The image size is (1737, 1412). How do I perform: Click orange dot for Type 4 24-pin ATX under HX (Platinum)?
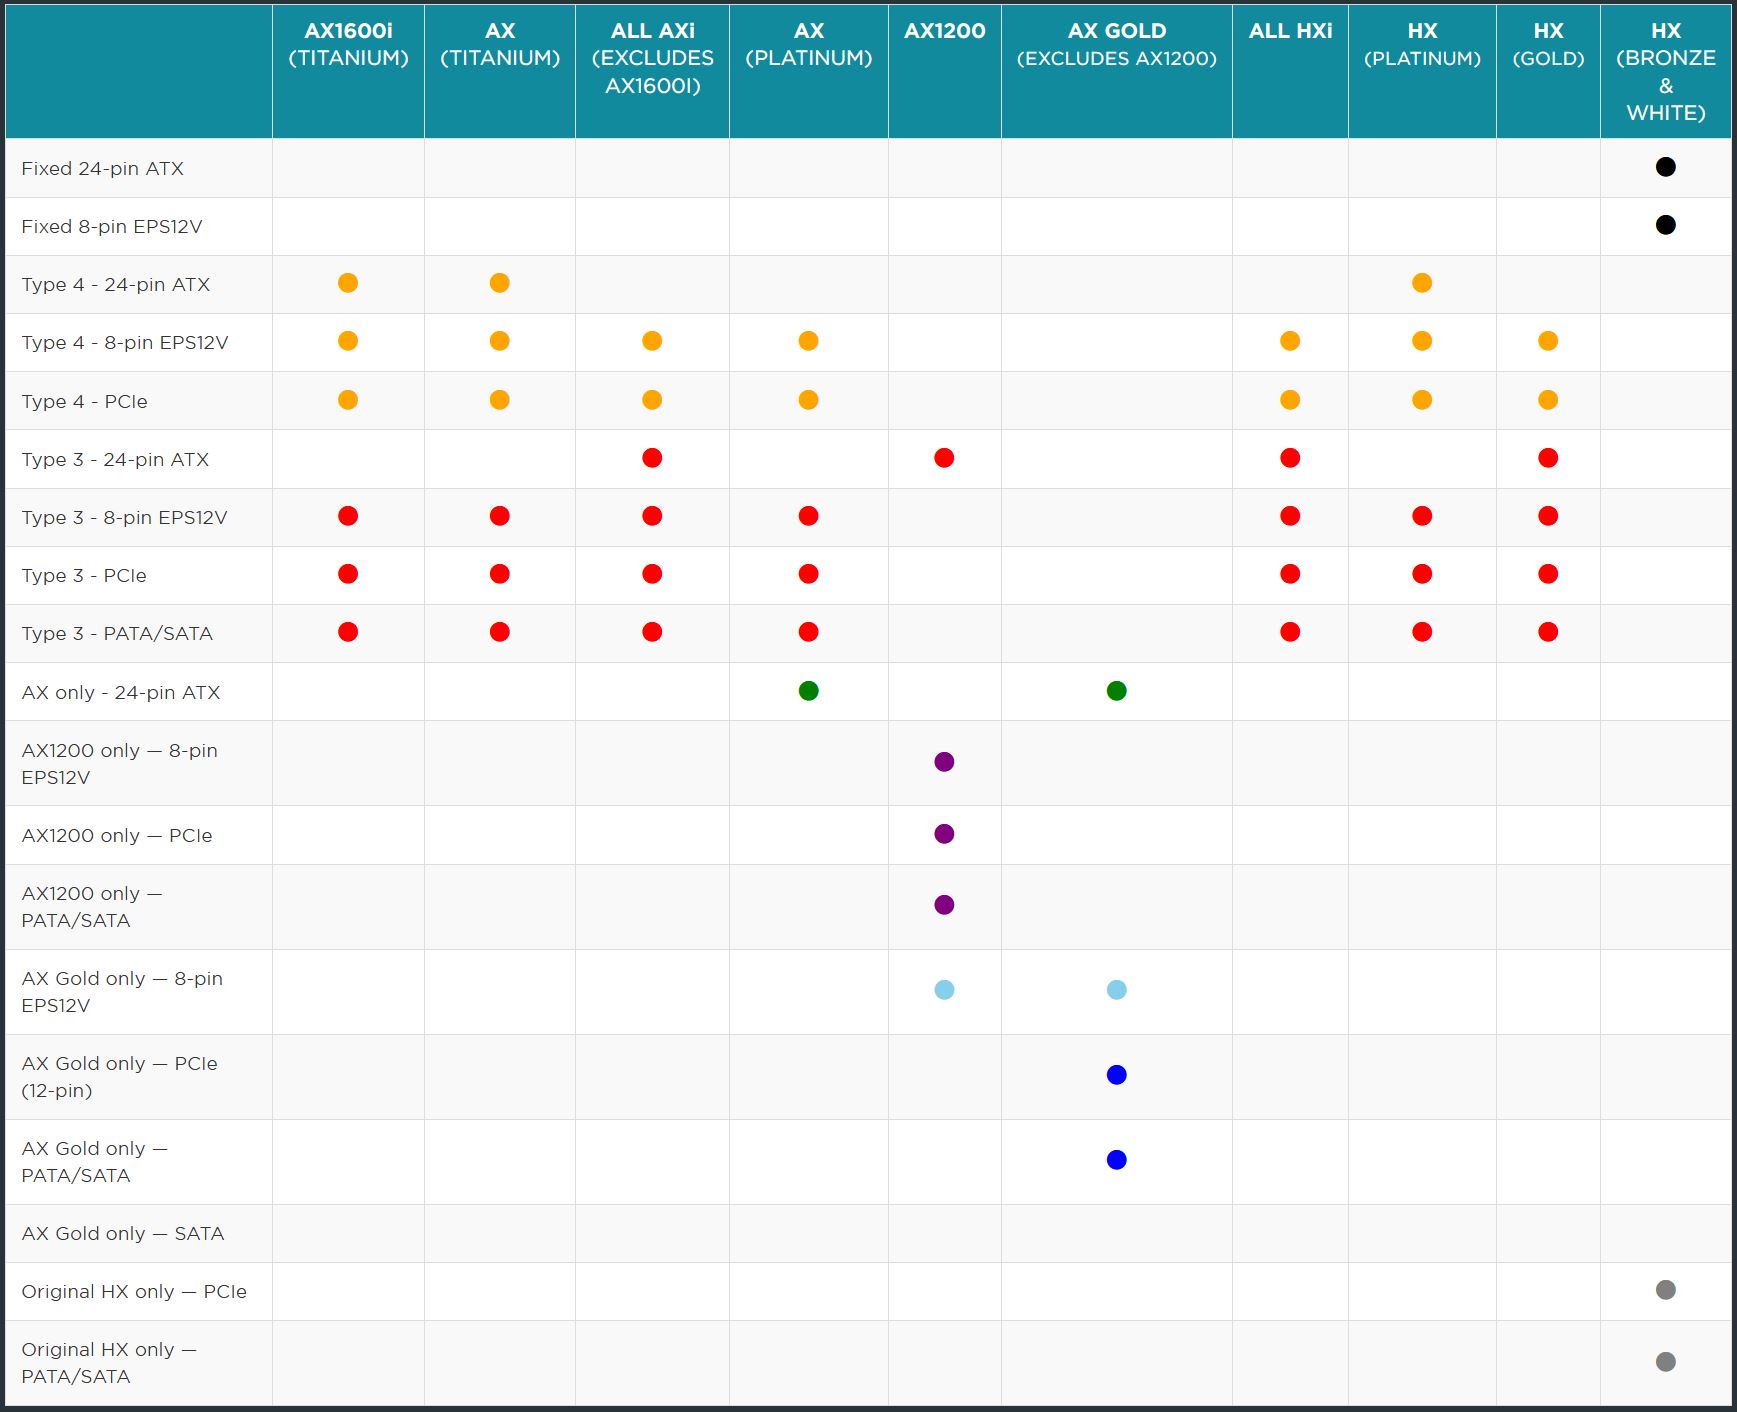[1422, 283]
